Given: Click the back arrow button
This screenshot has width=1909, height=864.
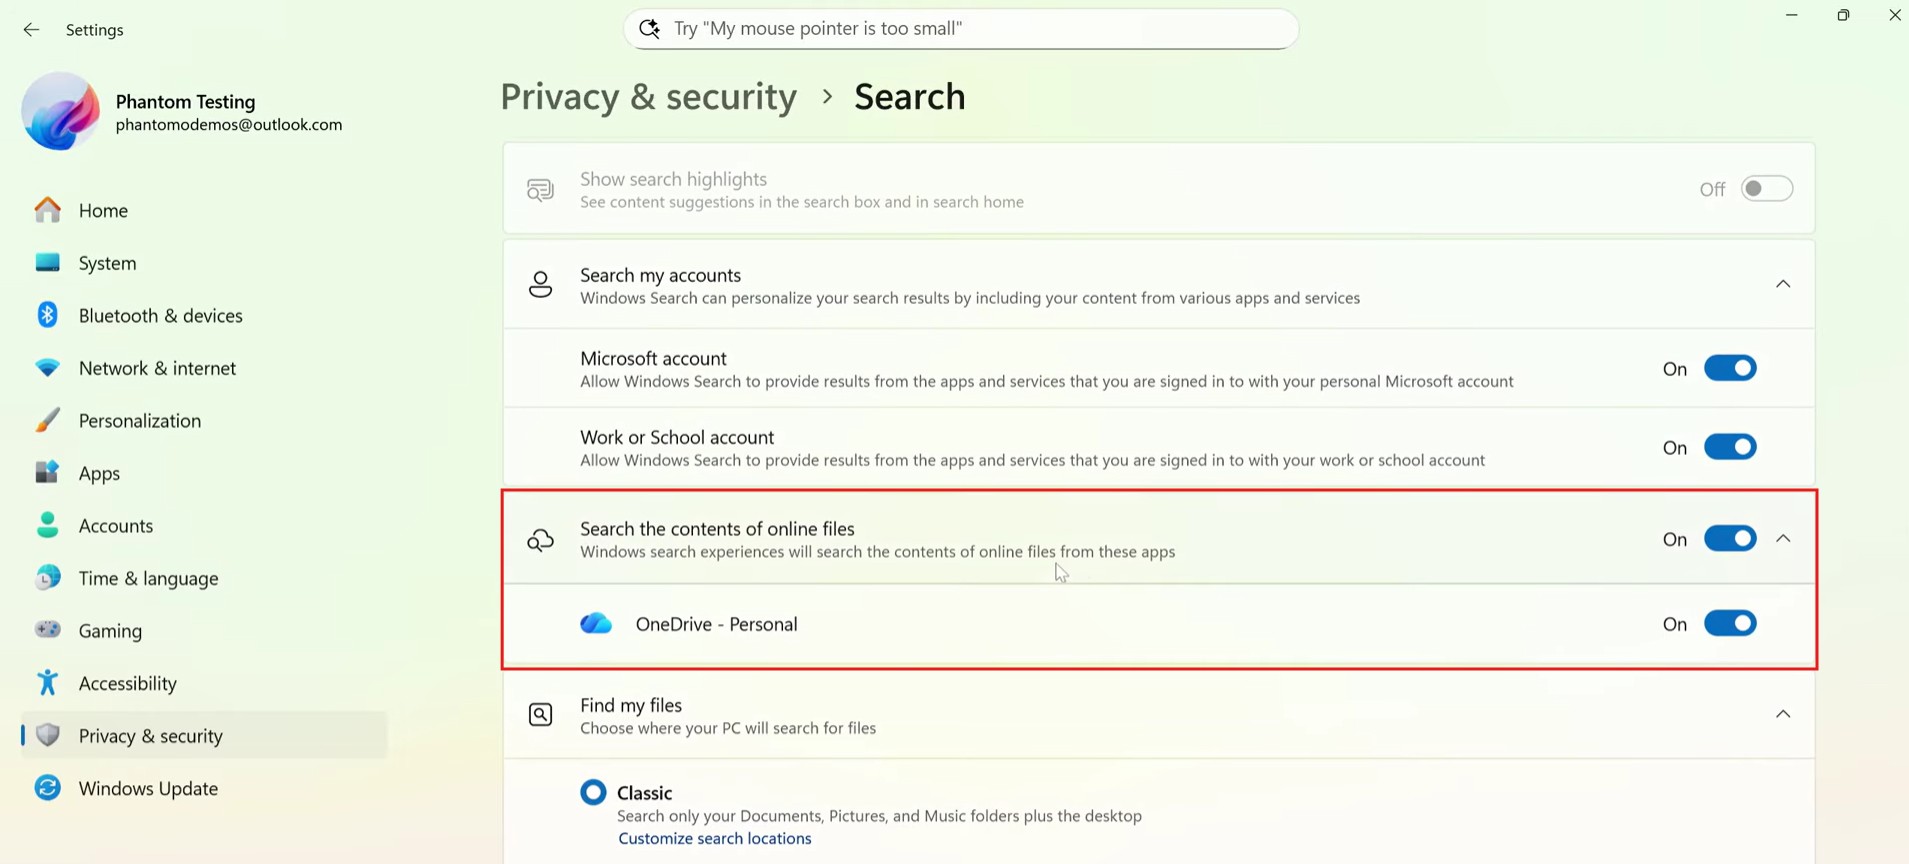Looking at the screenshot, I should click(x=31, y=29).
